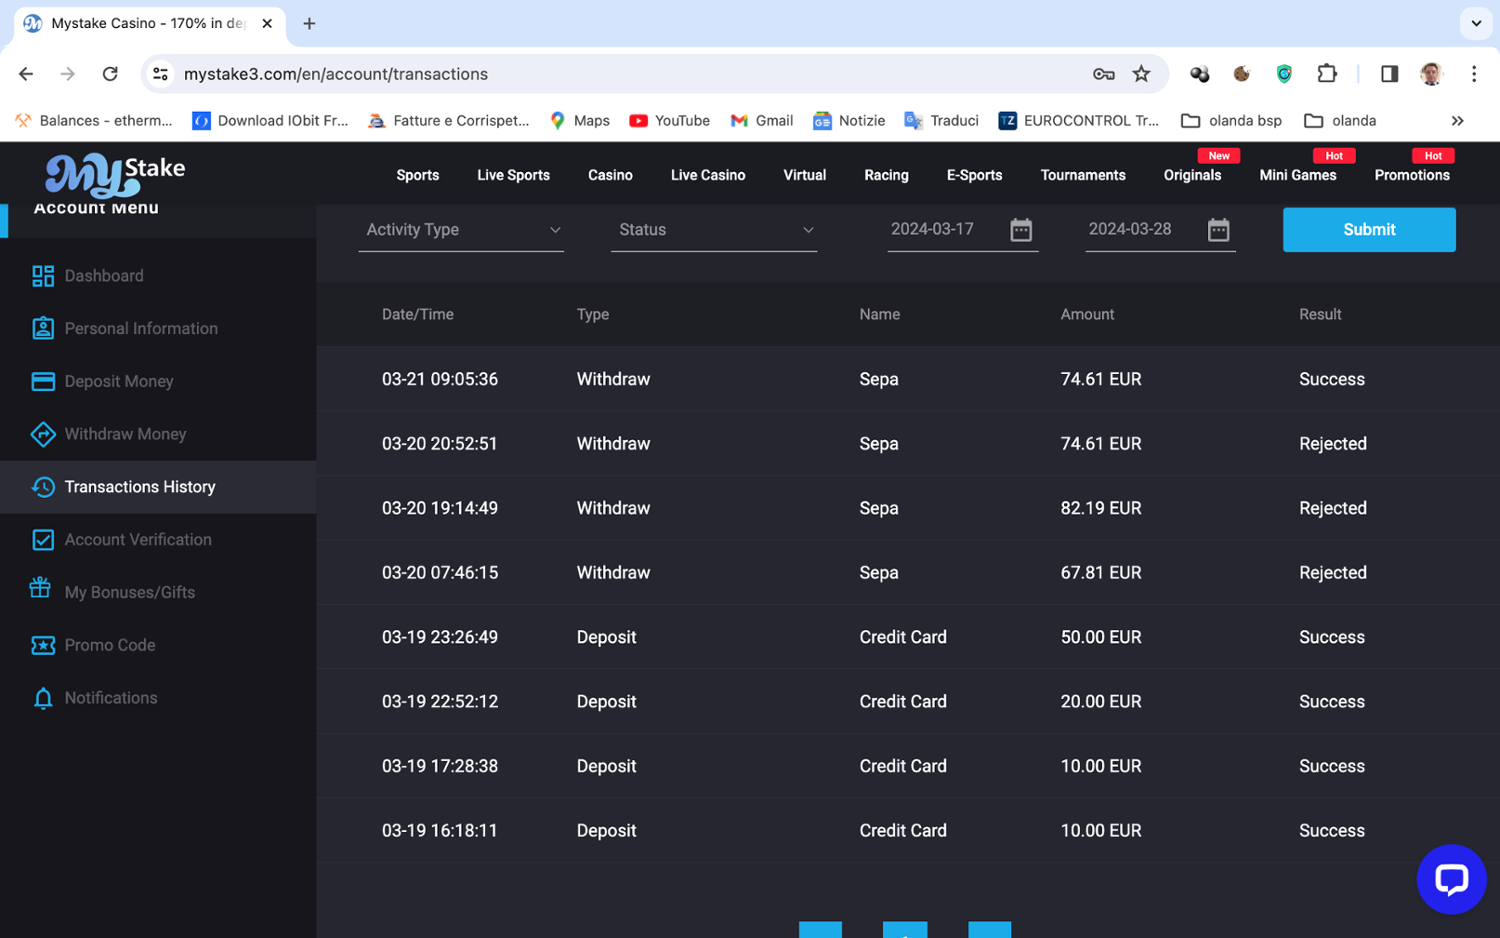Open the olanda bsp bookmark folder

1231,121
